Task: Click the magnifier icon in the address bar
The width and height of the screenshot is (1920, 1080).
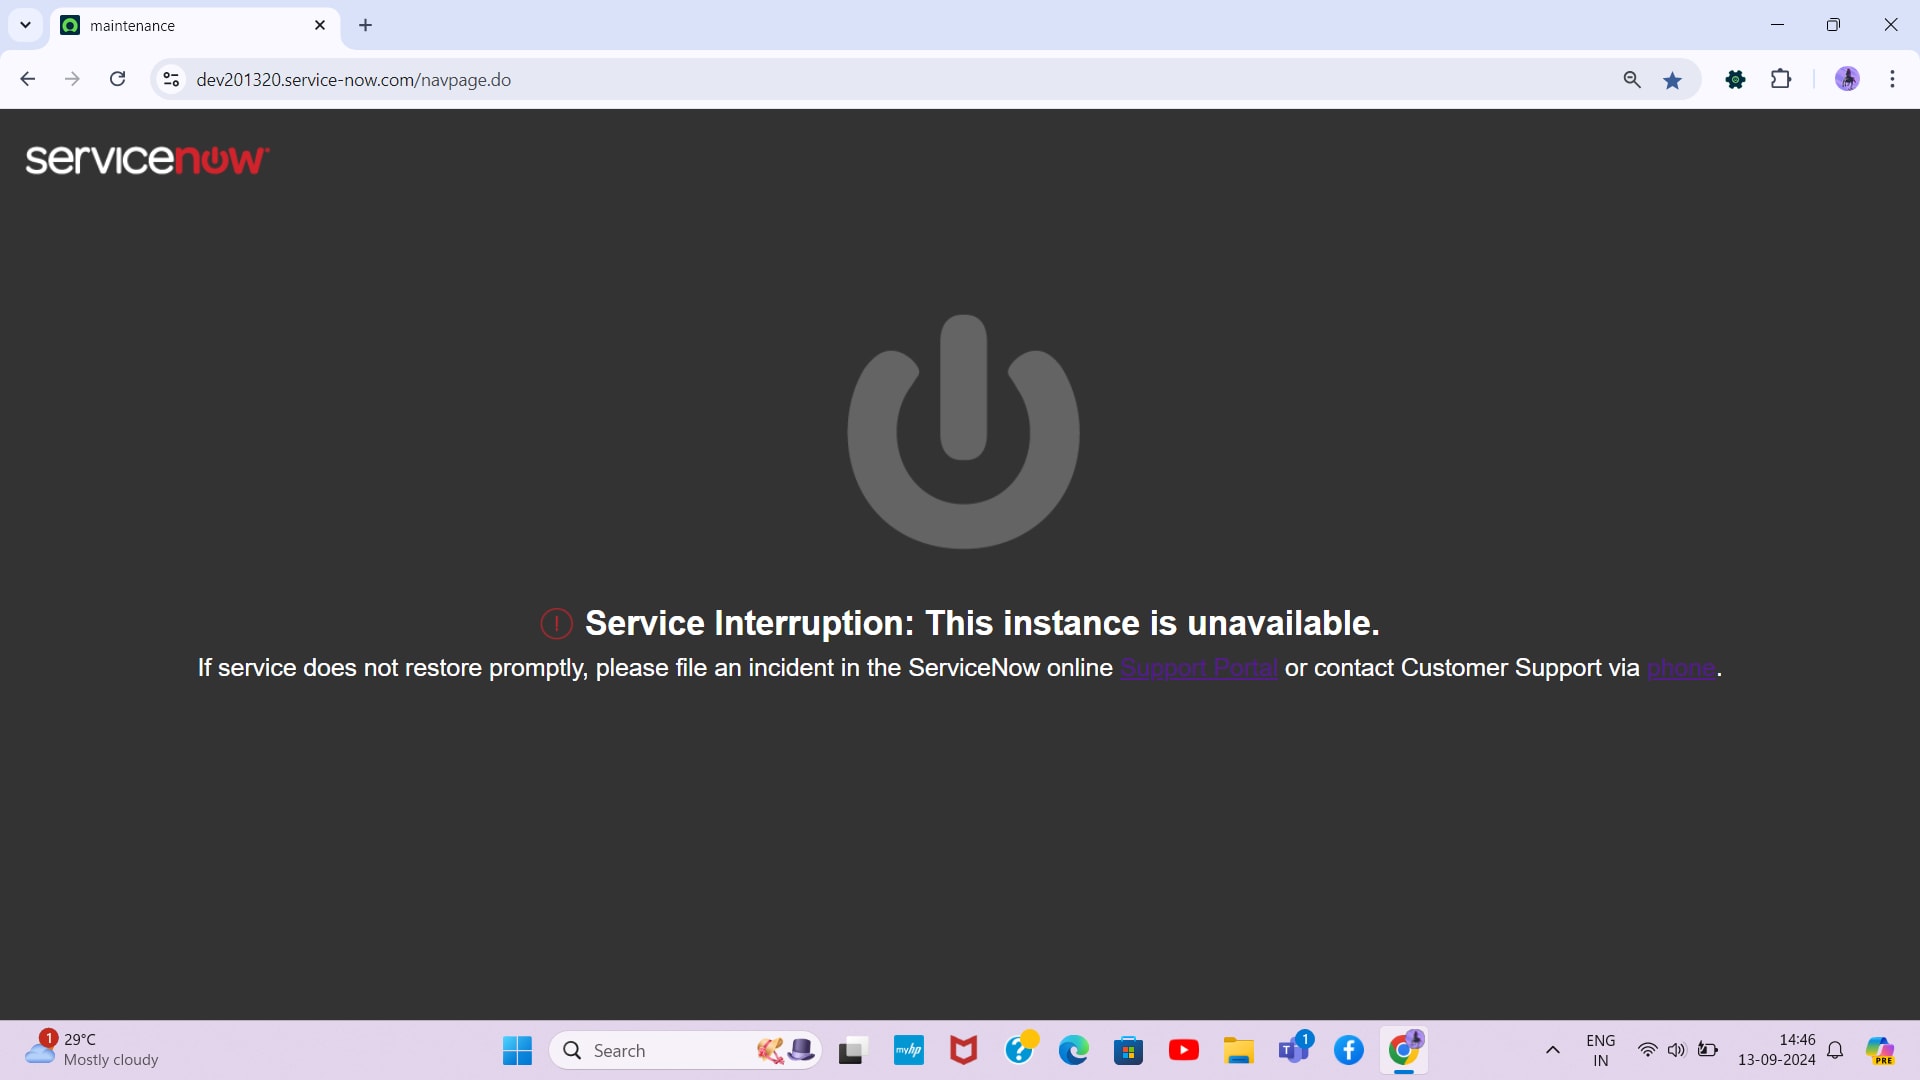Action: click(x=1632, y=79)
